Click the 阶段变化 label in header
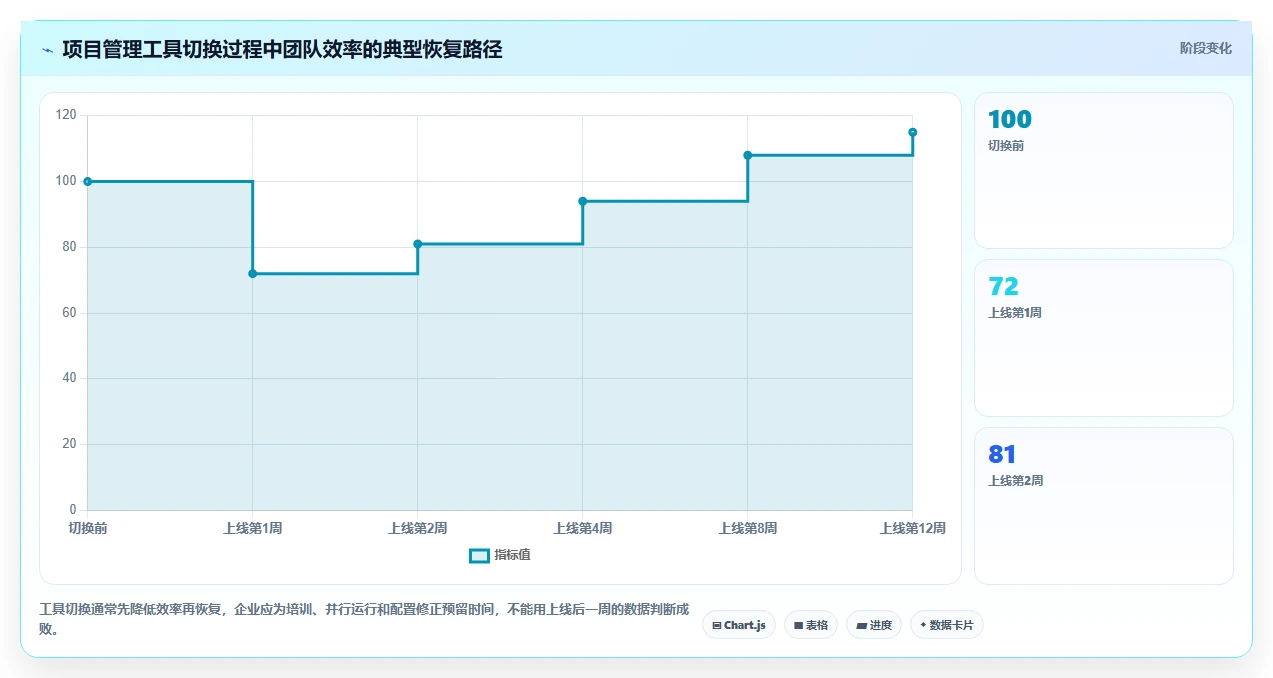 pyautogui.click(x=1206, y=48)
